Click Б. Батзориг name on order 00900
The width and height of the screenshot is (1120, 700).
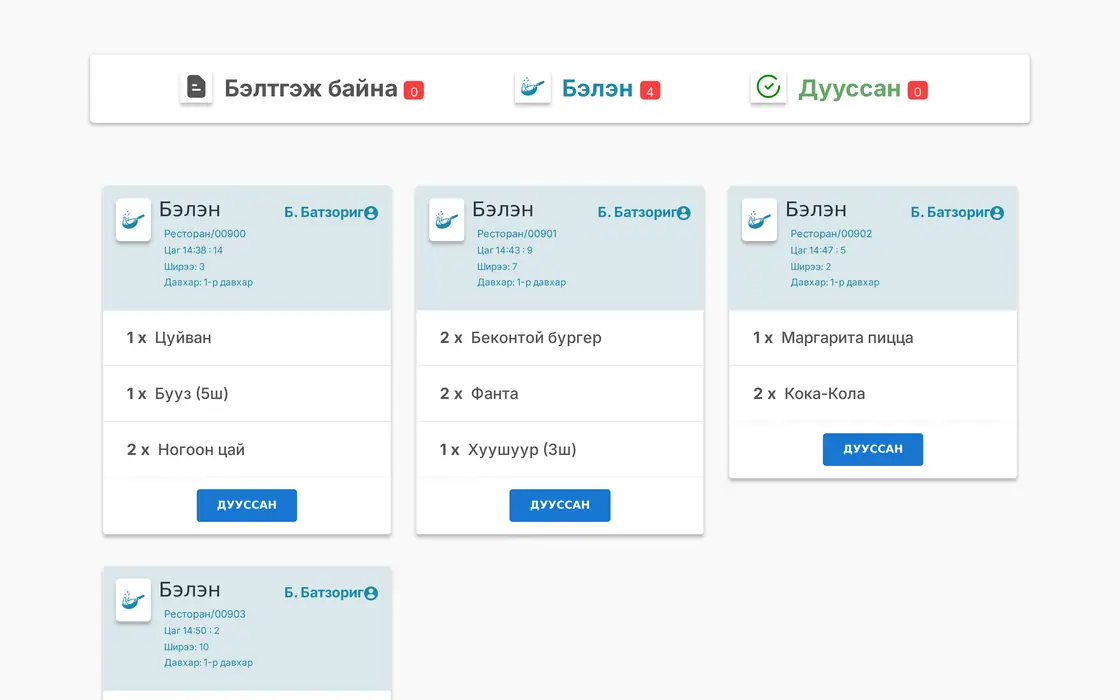coord(324,212)
